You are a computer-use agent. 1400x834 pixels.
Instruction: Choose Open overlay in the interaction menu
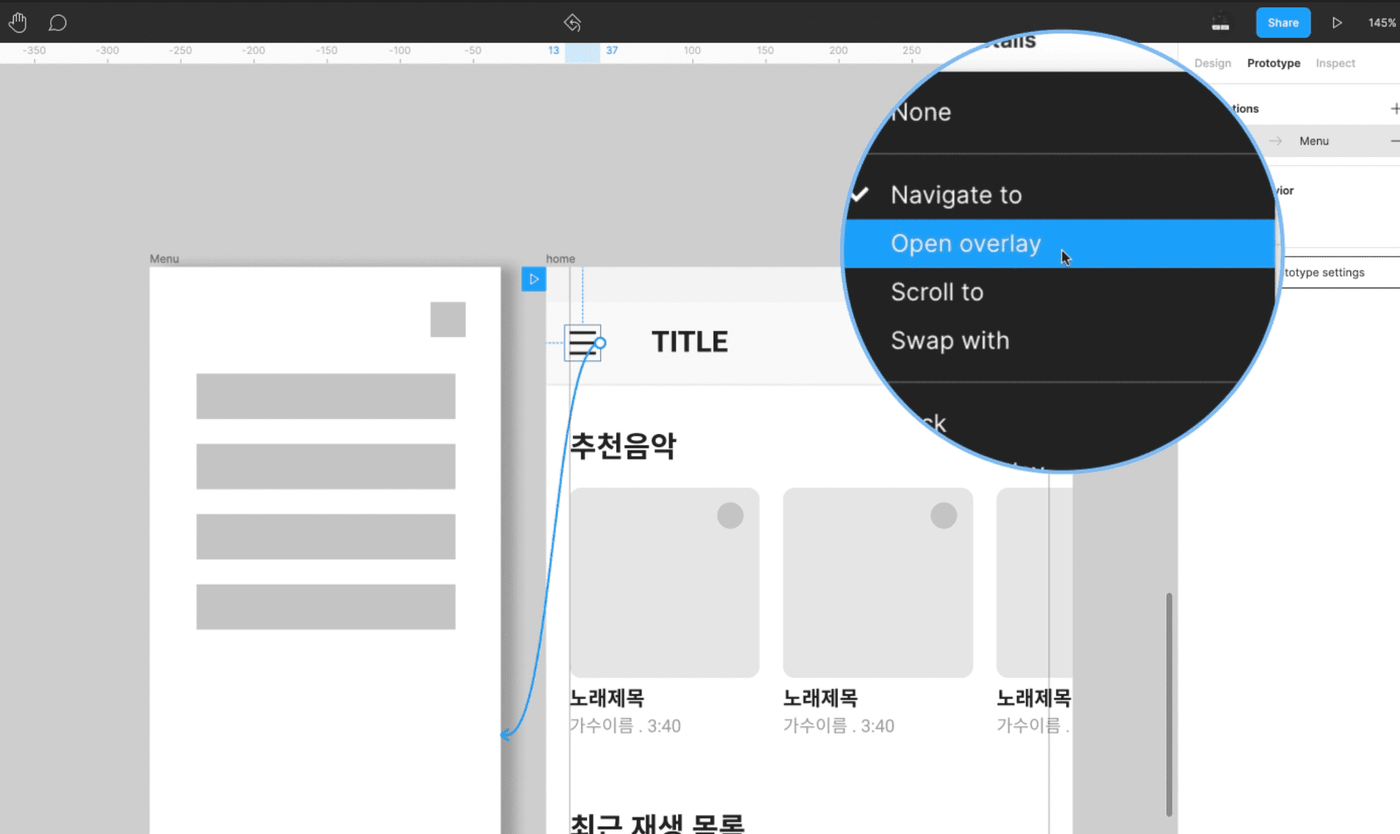[x=1060, y=244]
